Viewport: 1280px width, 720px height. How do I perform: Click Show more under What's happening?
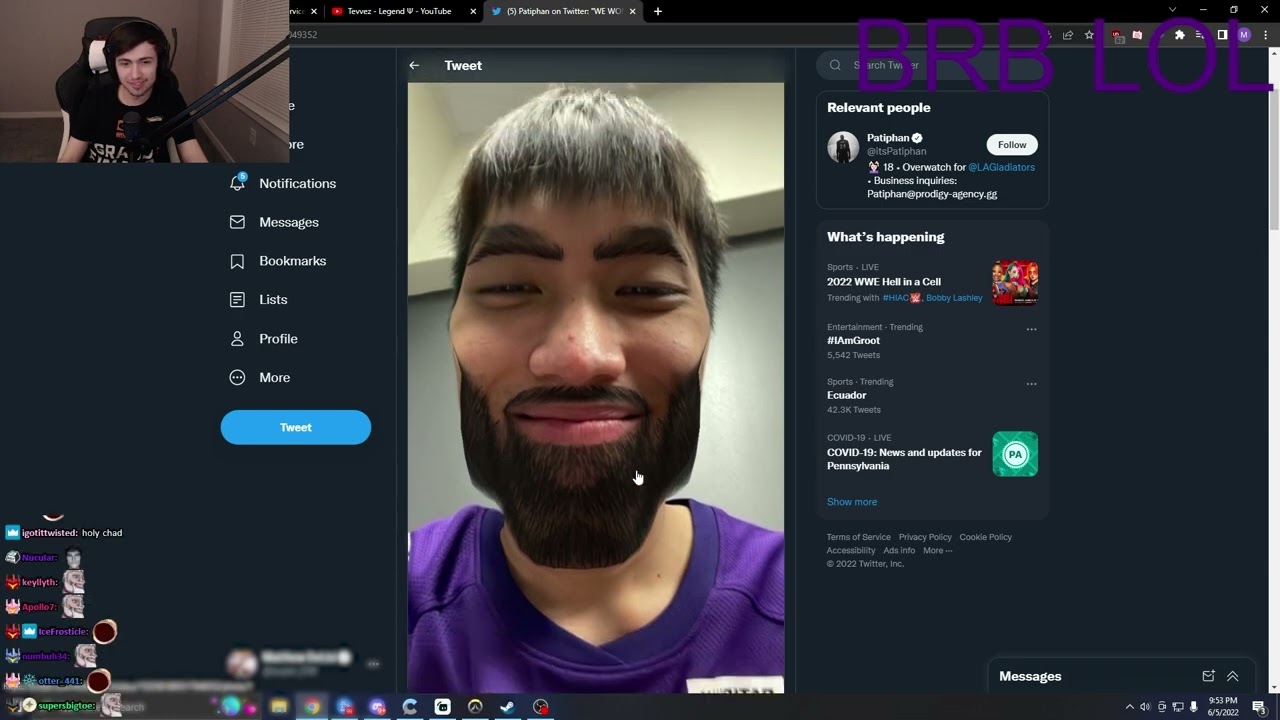click(852, 502)
